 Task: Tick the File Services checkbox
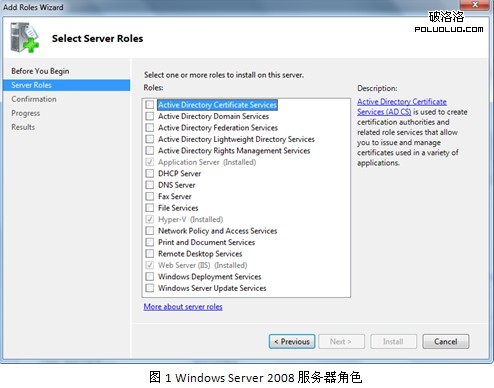tap(150, 208)
